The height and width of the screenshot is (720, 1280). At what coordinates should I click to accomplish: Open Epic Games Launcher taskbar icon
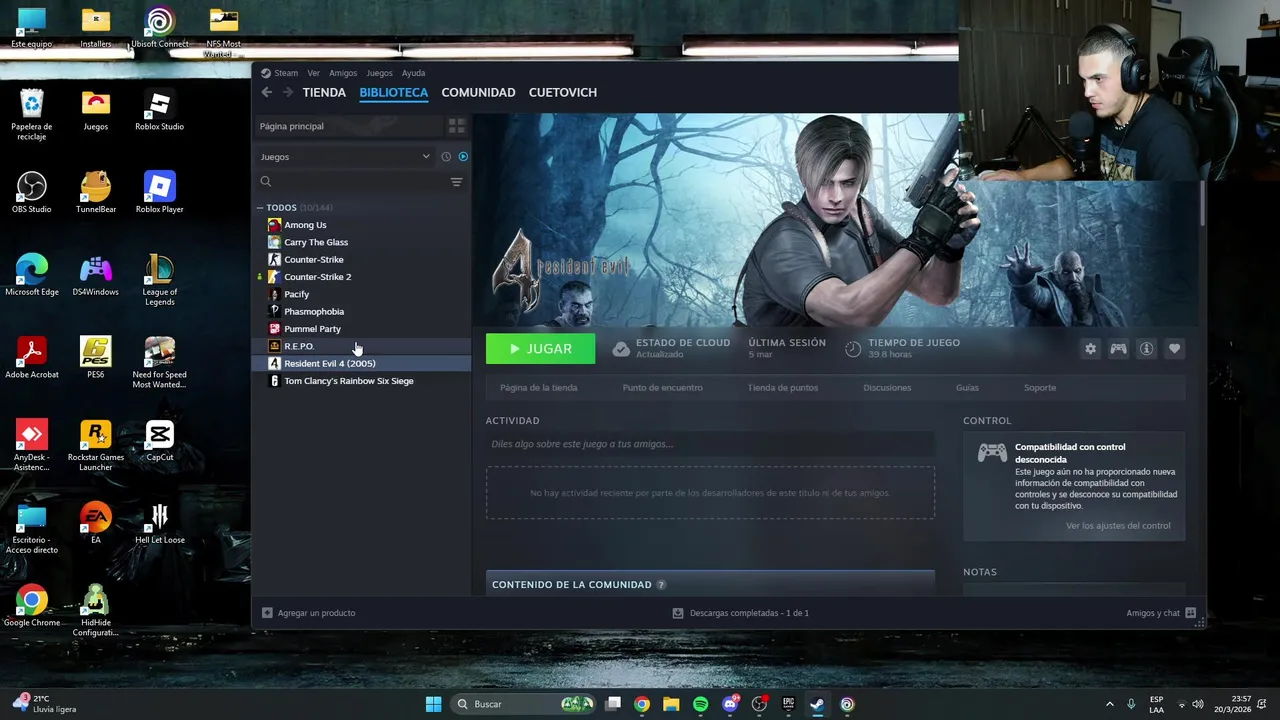point(788,704)
